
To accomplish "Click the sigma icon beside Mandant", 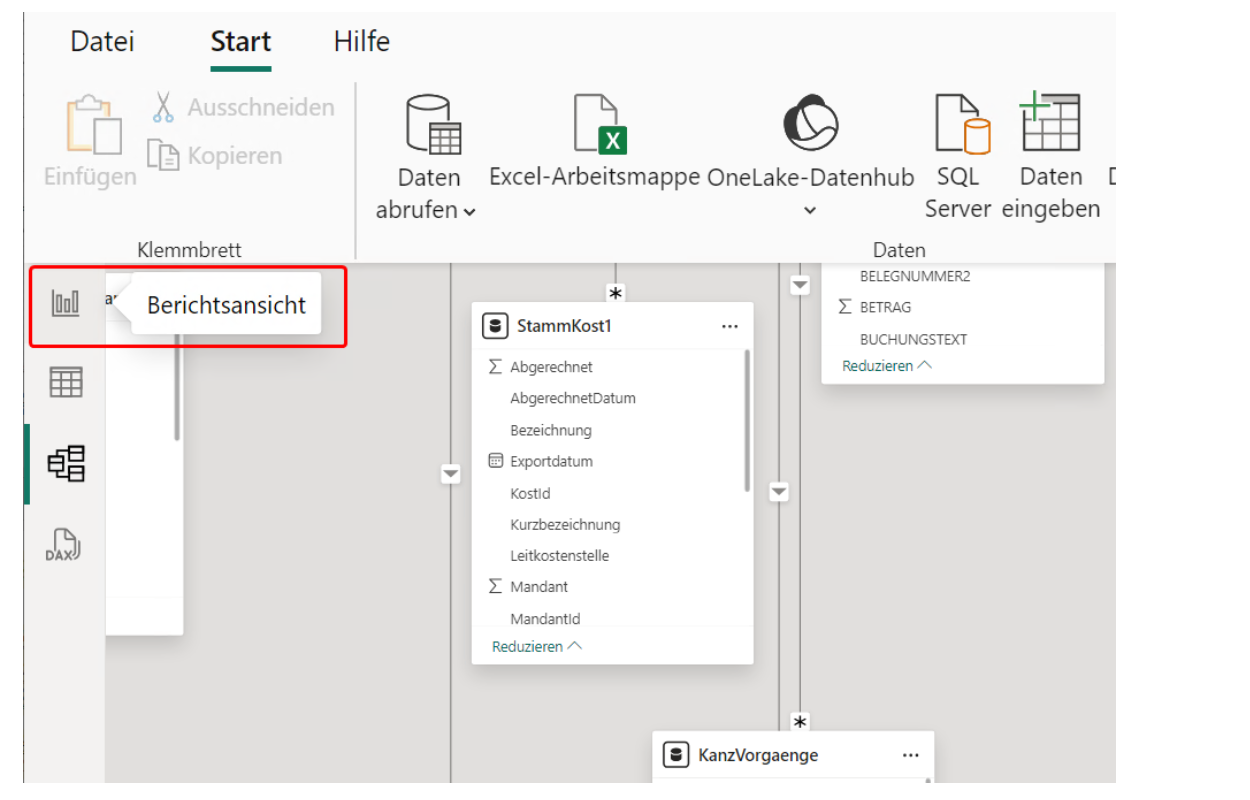I will tap(495, 586).
